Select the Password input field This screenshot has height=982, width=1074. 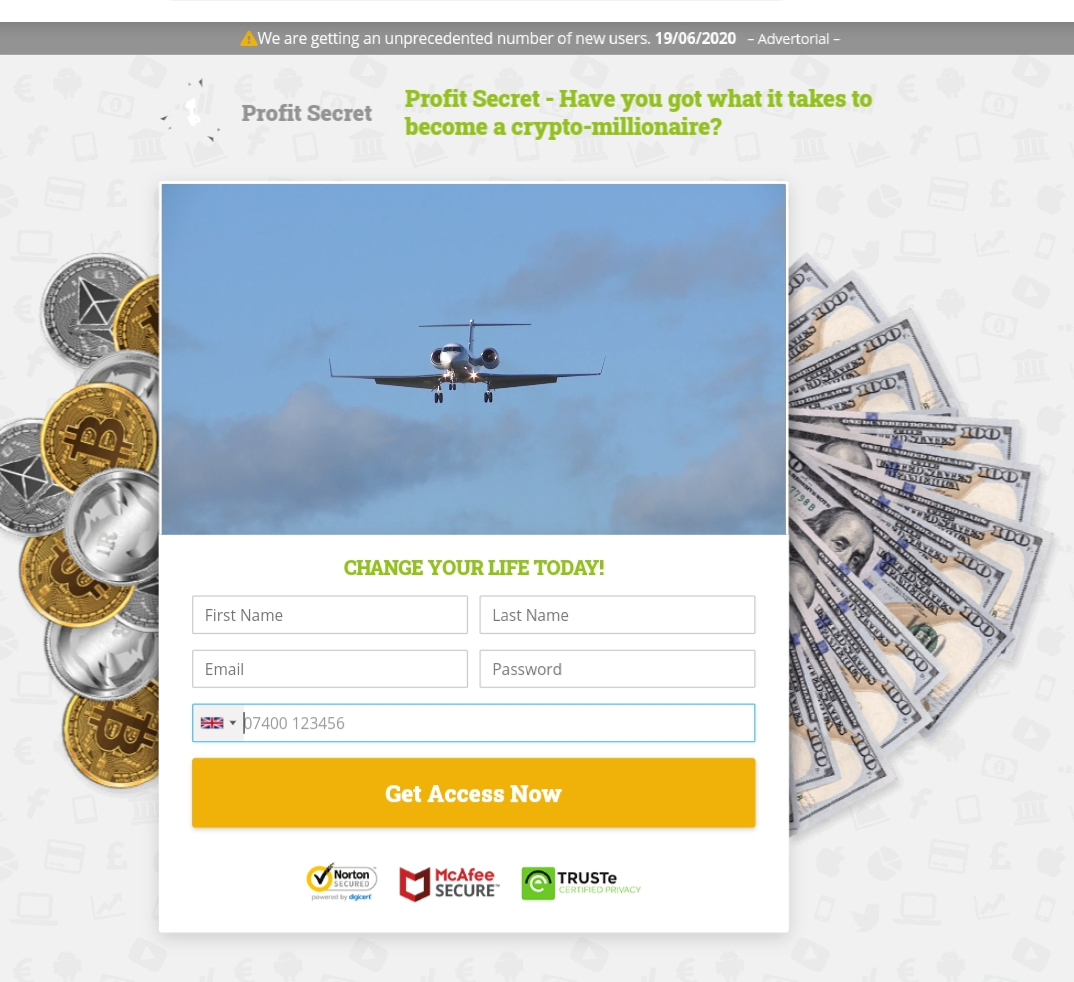click(x=617, y=668)
